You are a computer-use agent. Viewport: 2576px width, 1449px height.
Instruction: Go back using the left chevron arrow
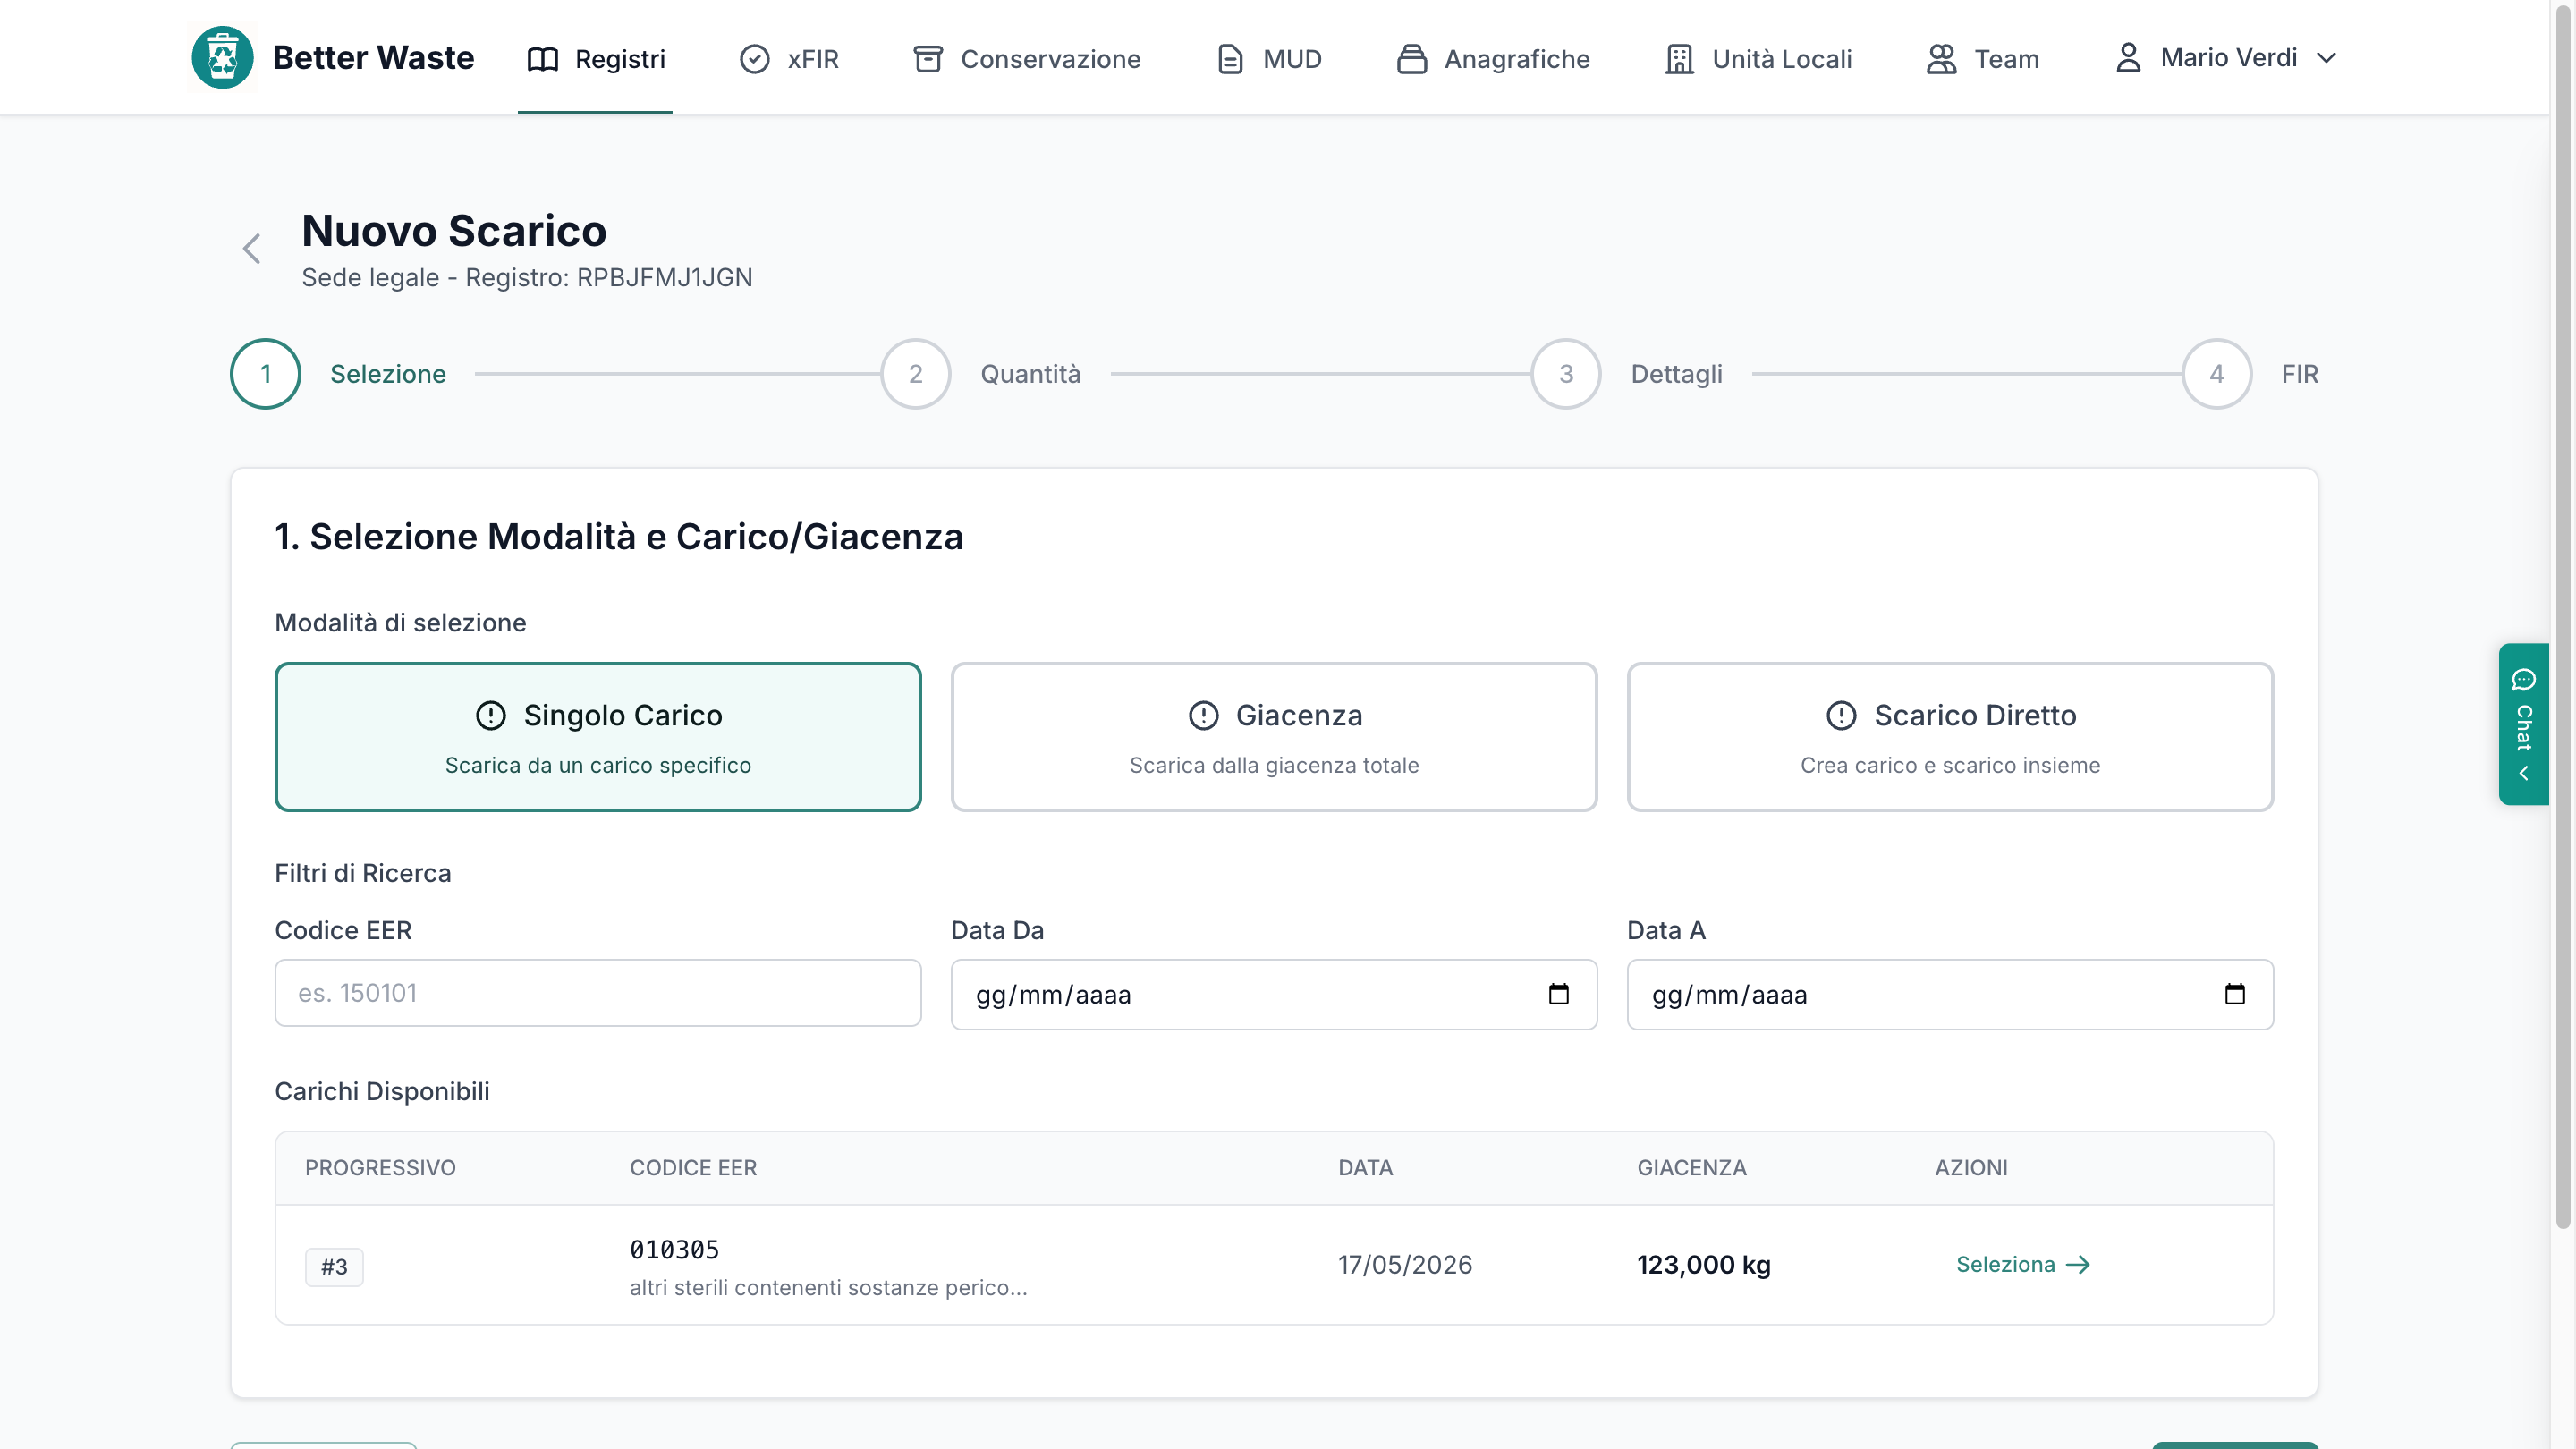click(x=252, y=249)
